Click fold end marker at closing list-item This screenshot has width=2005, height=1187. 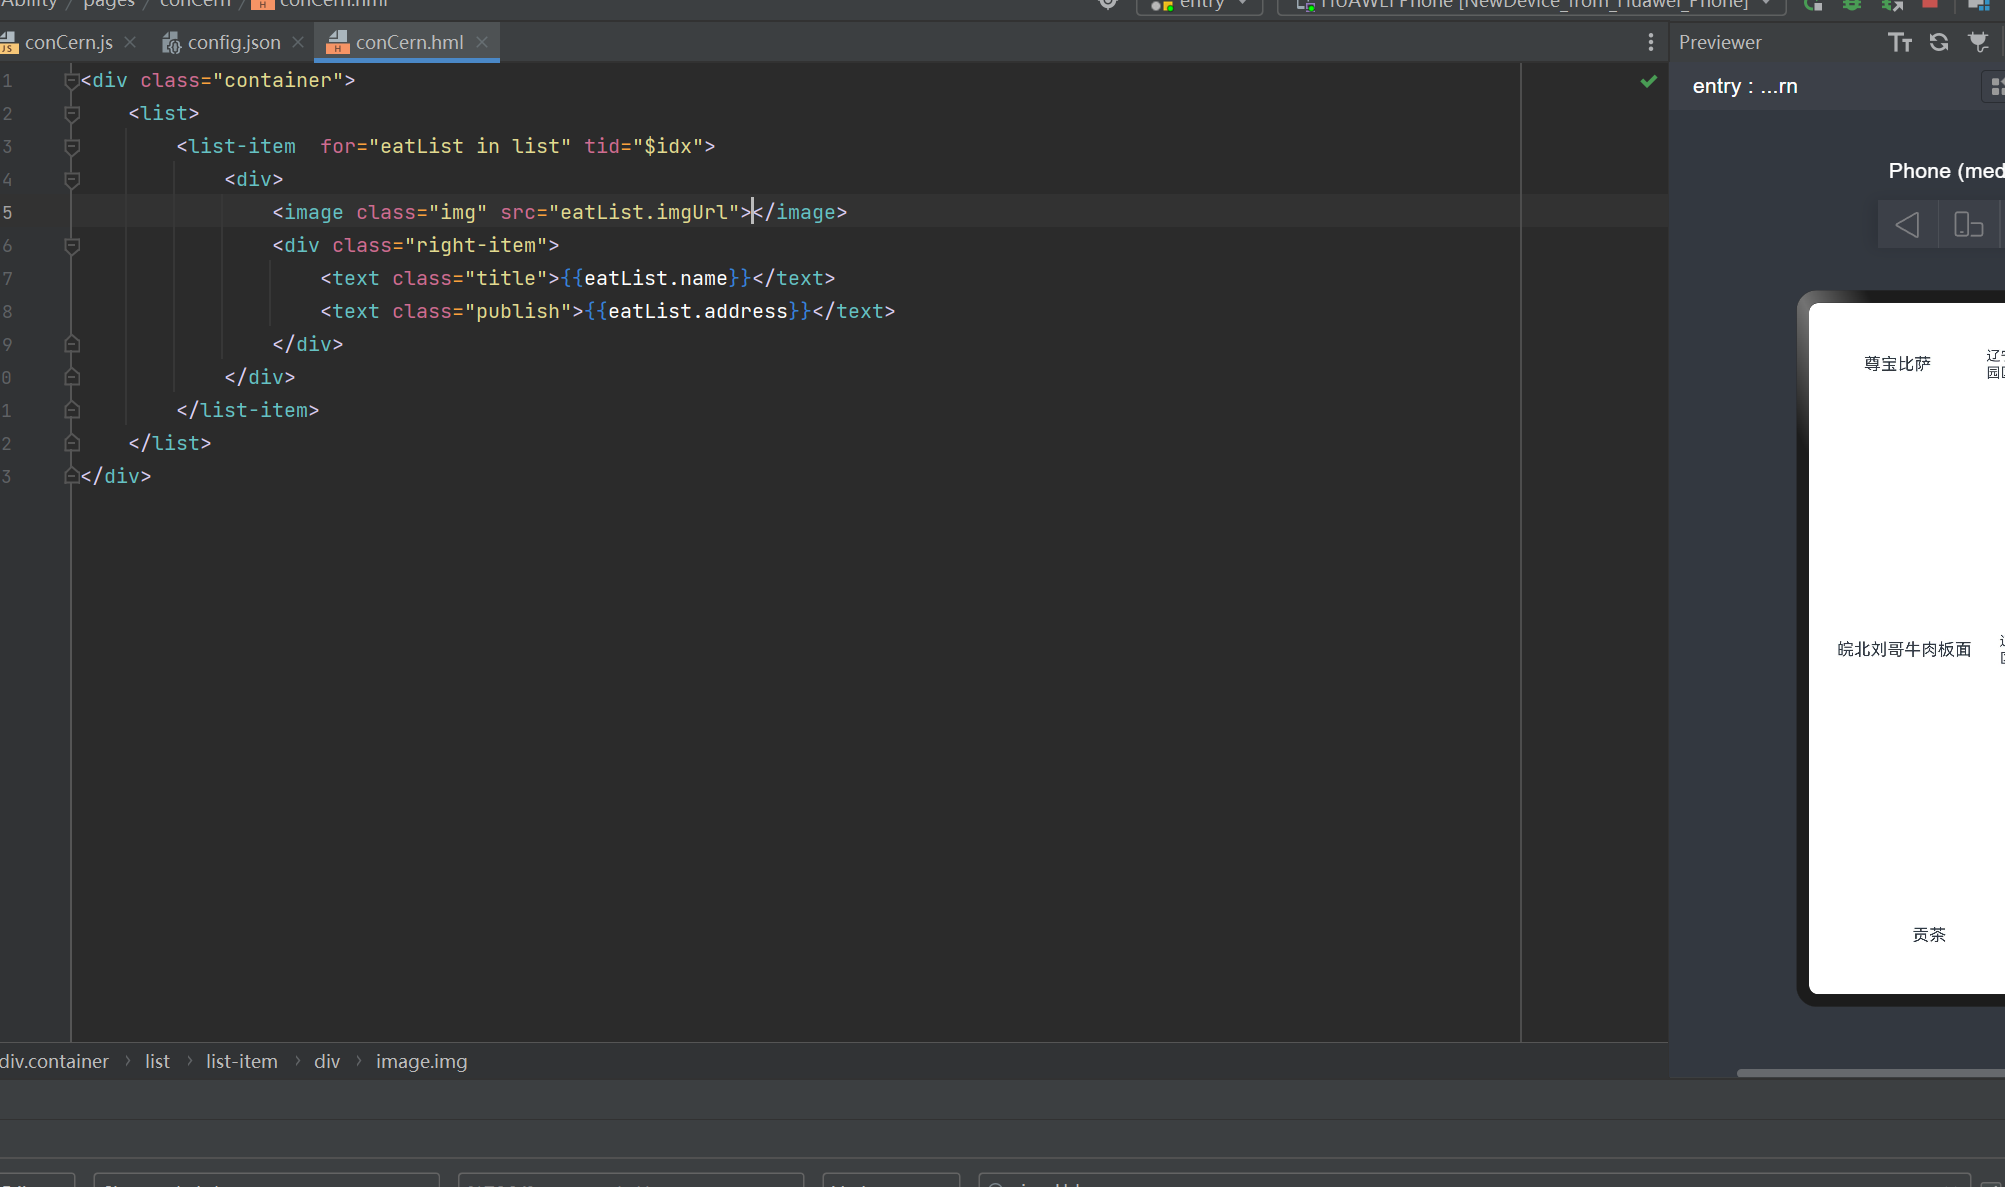(x=72, y=410)
